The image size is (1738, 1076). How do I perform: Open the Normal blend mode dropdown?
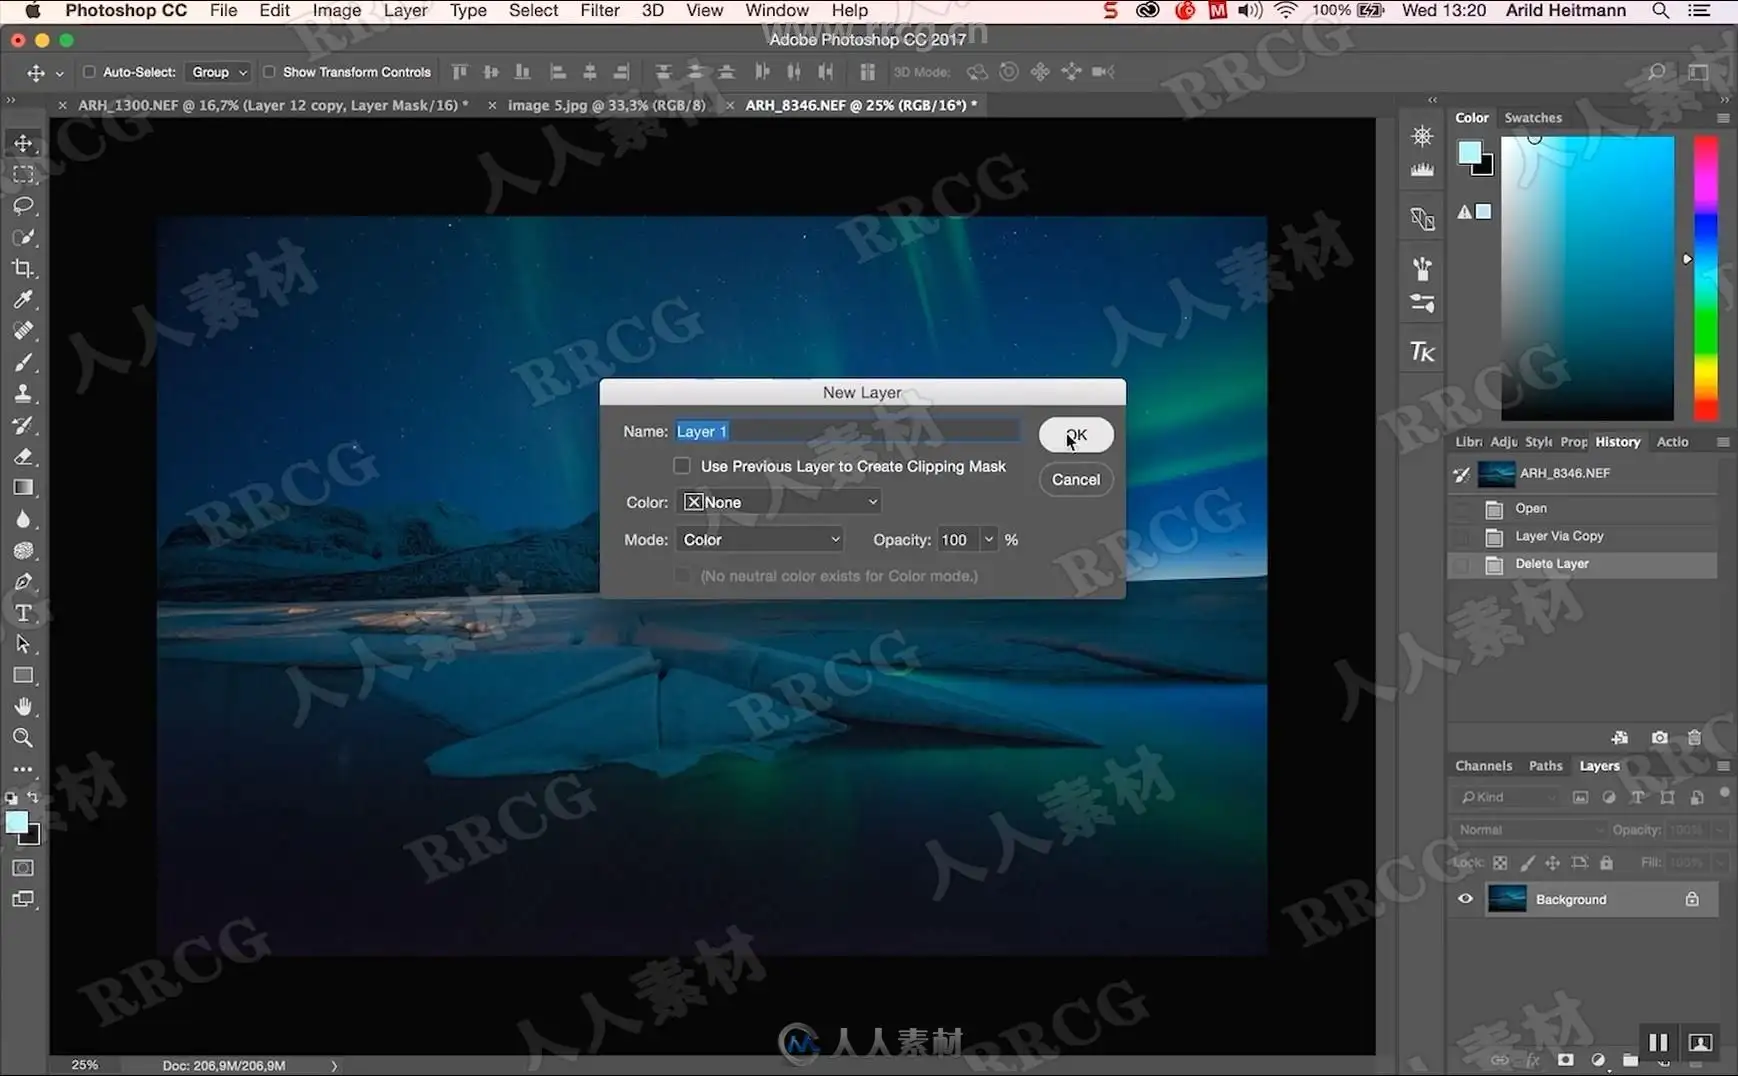1528,830
